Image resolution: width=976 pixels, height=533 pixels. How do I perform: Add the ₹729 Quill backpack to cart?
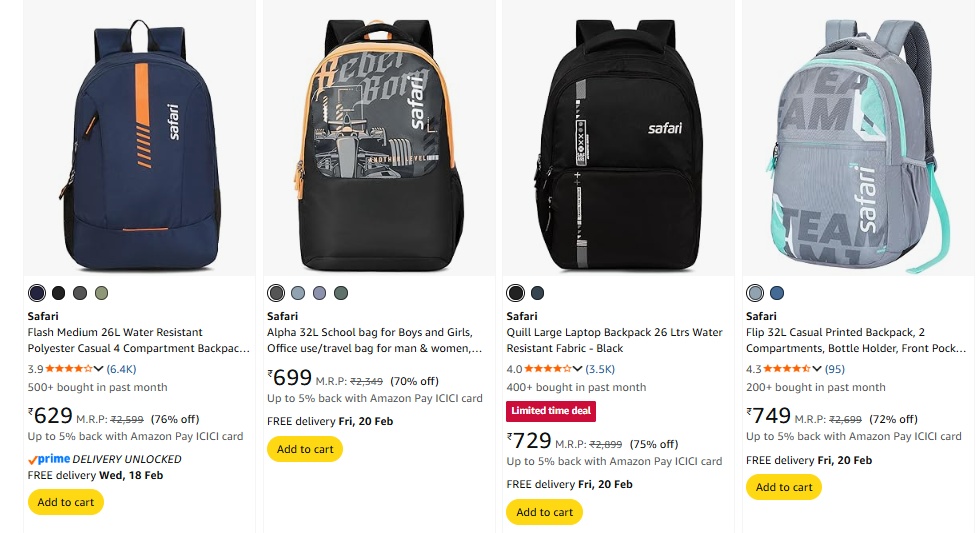pos(545,512)
